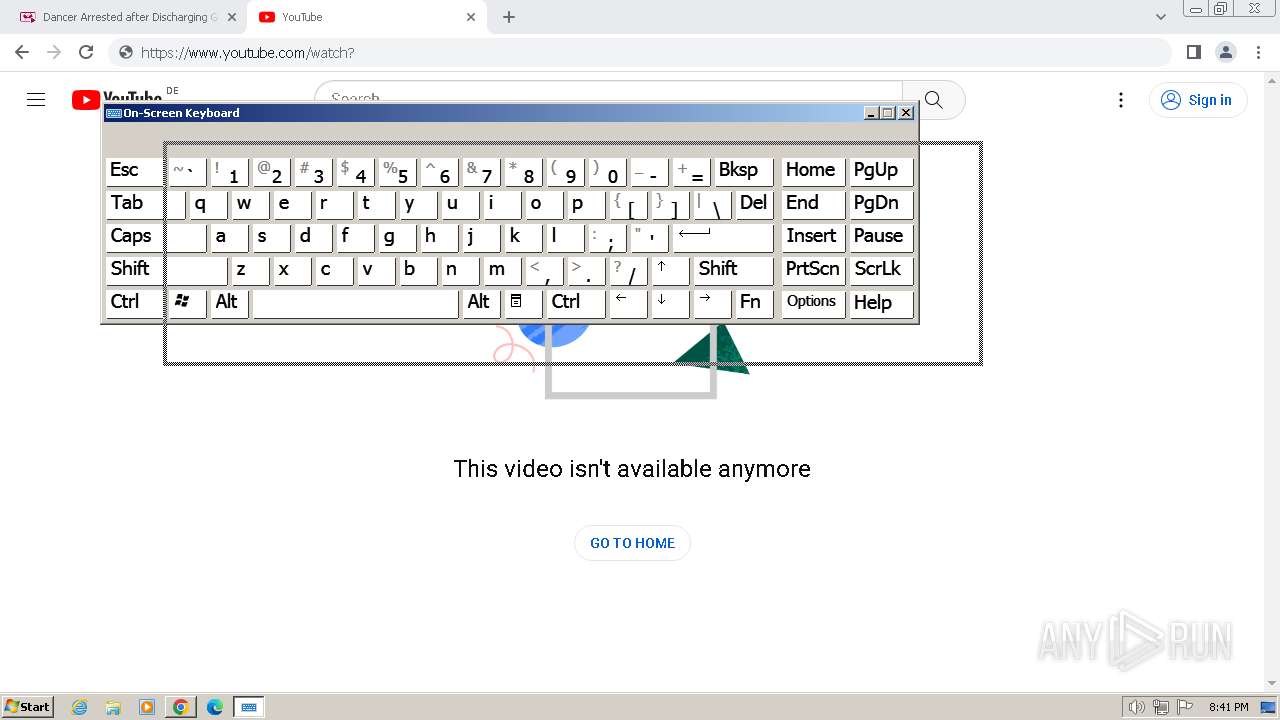Screen dimensions: 1280x720
Task: Click the up arrow key
Action: tap(670, 270)
